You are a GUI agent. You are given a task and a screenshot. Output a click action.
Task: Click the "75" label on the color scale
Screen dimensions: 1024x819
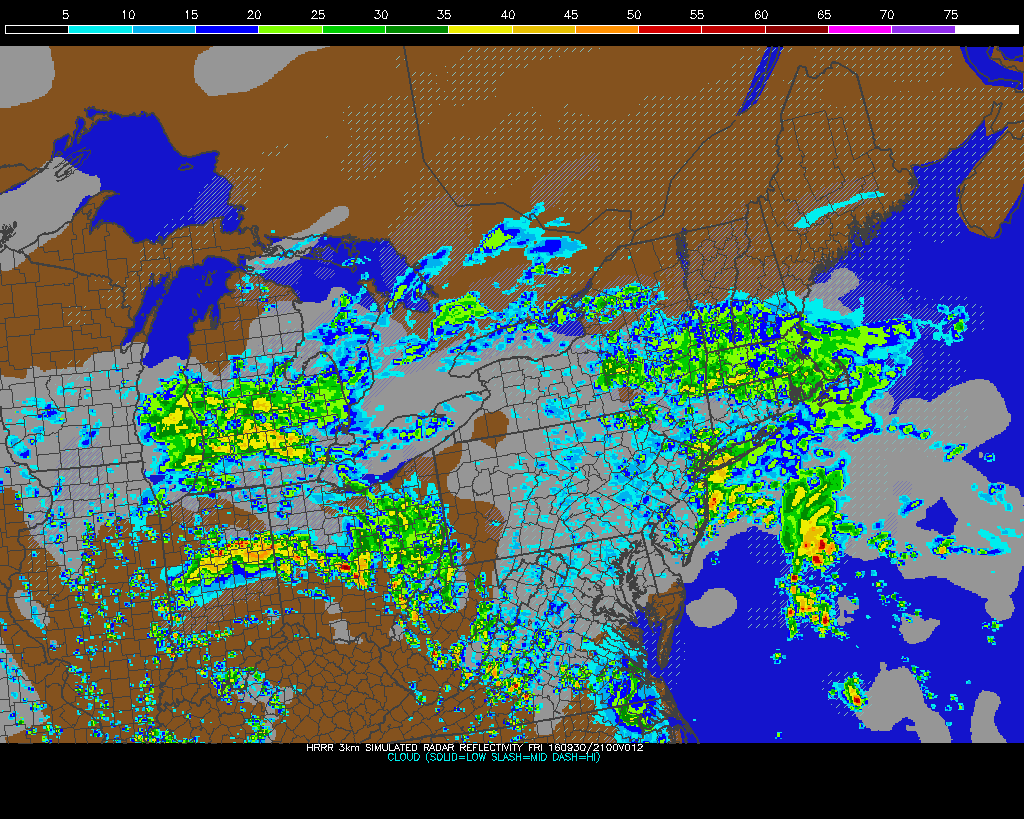coord(950,15)
